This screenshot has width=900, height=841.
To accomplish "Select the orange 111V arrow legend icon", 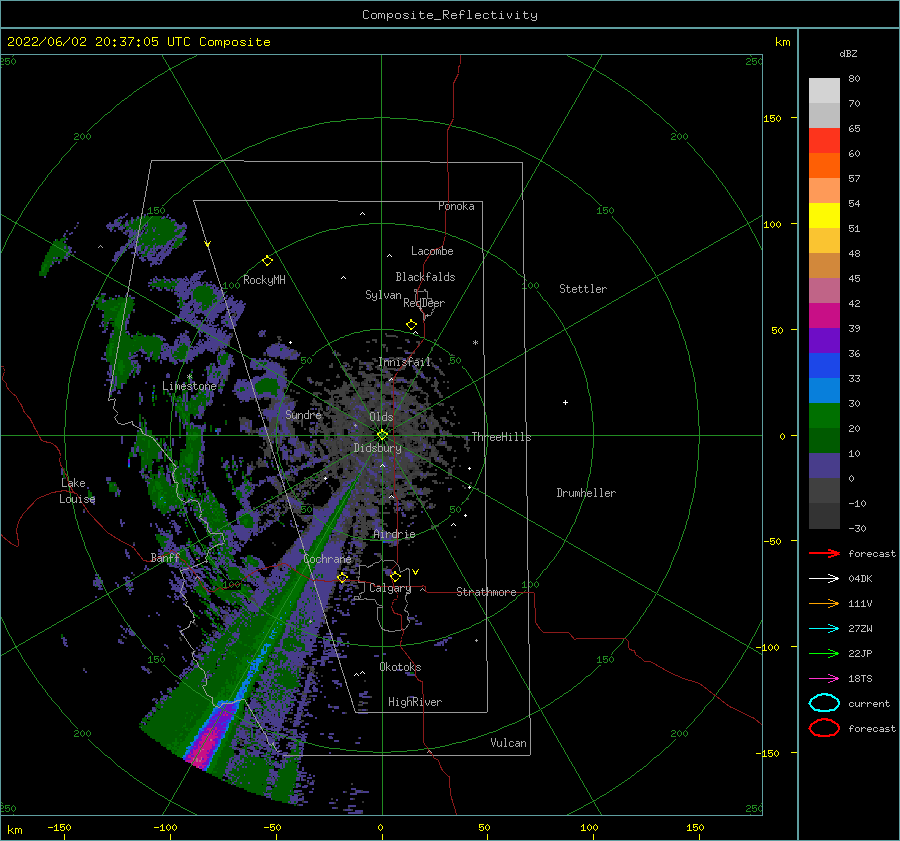I will (x=824, y=603).
